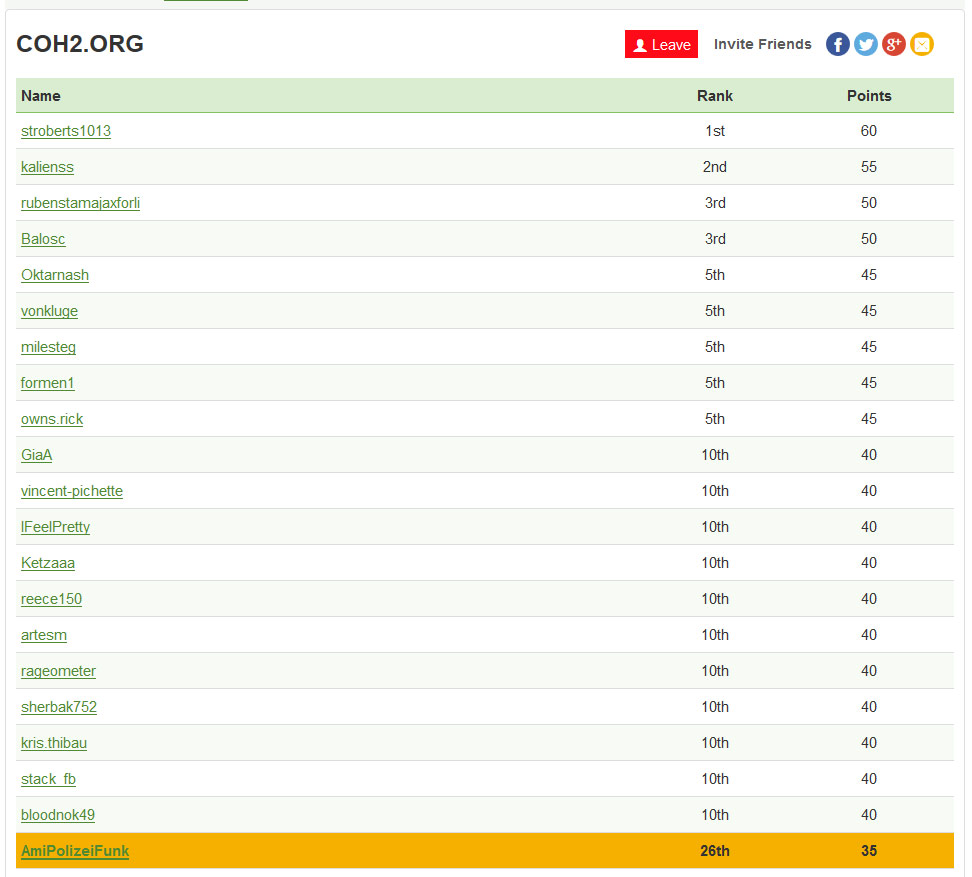Open Ketzaaa profile link
The width and height of the screenshot is (972, 877).
coord(48,562)
